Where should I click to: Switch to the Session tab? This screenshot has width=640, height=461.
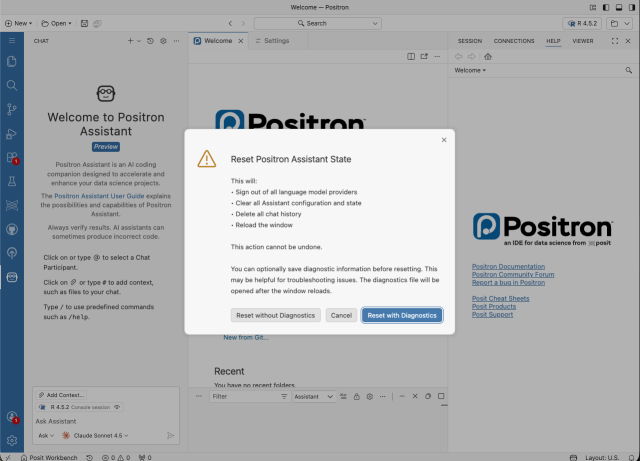[470, 41]
